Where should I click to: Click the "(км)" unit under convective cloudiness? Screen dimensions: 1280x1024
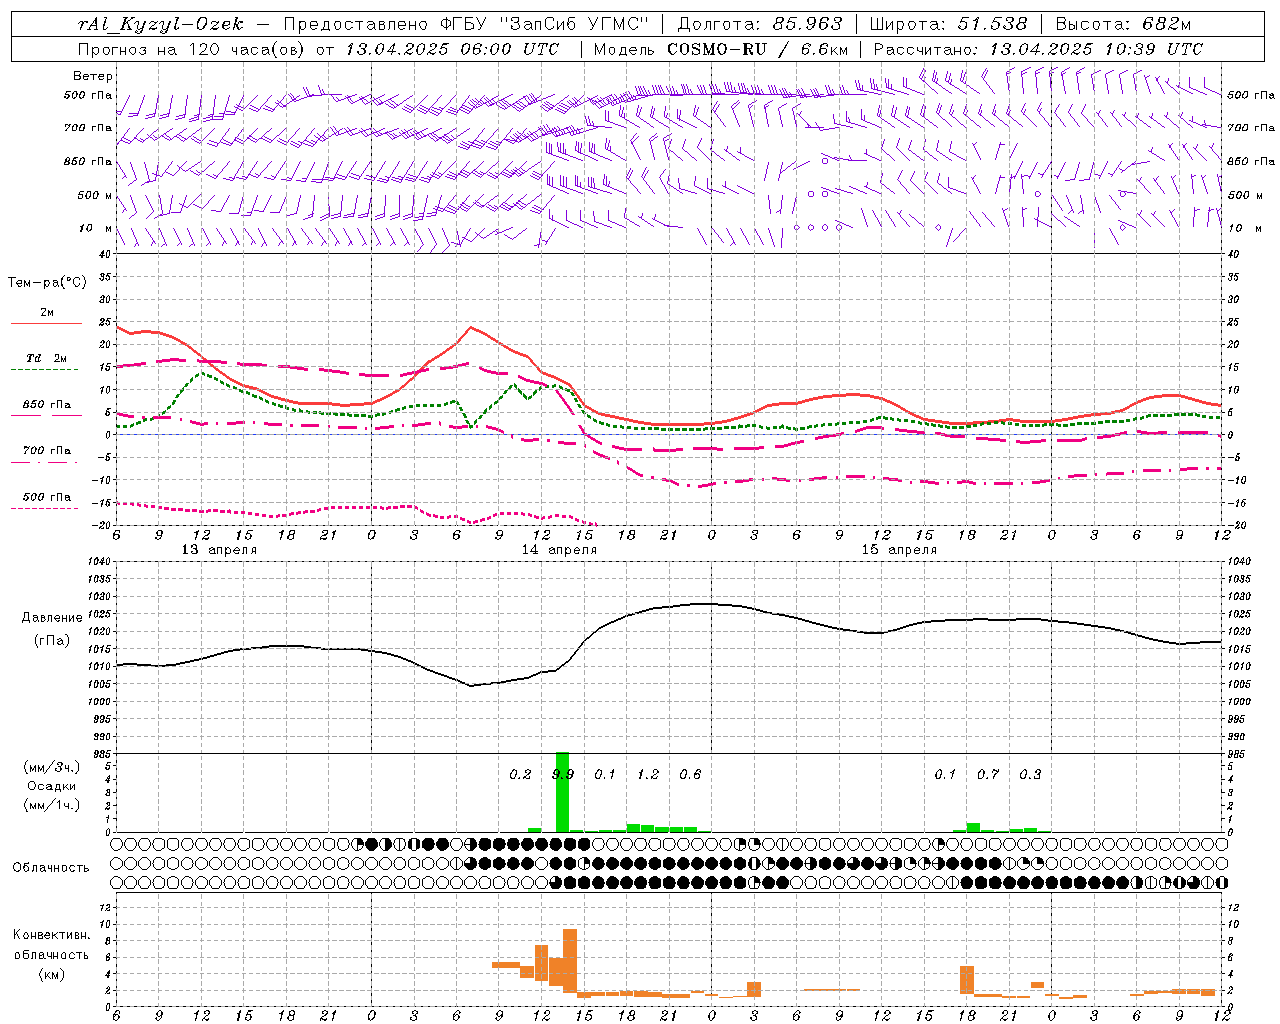click(x=51, y=974)
